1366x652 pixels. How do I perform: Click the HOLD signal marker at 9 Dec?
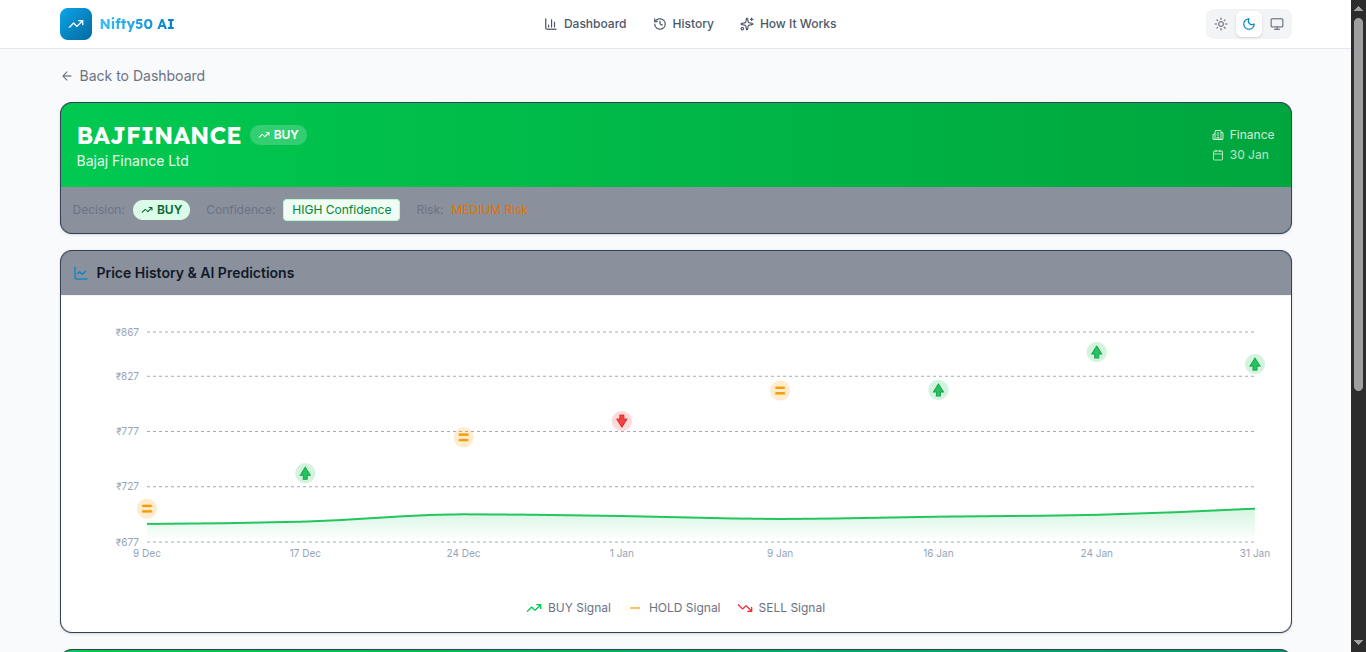point(147,508)
